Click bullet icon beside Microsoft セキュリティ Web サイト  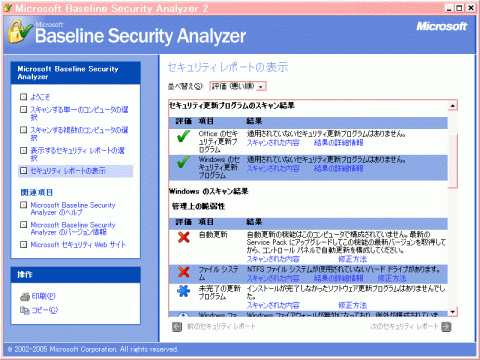[x=23, y=245]
